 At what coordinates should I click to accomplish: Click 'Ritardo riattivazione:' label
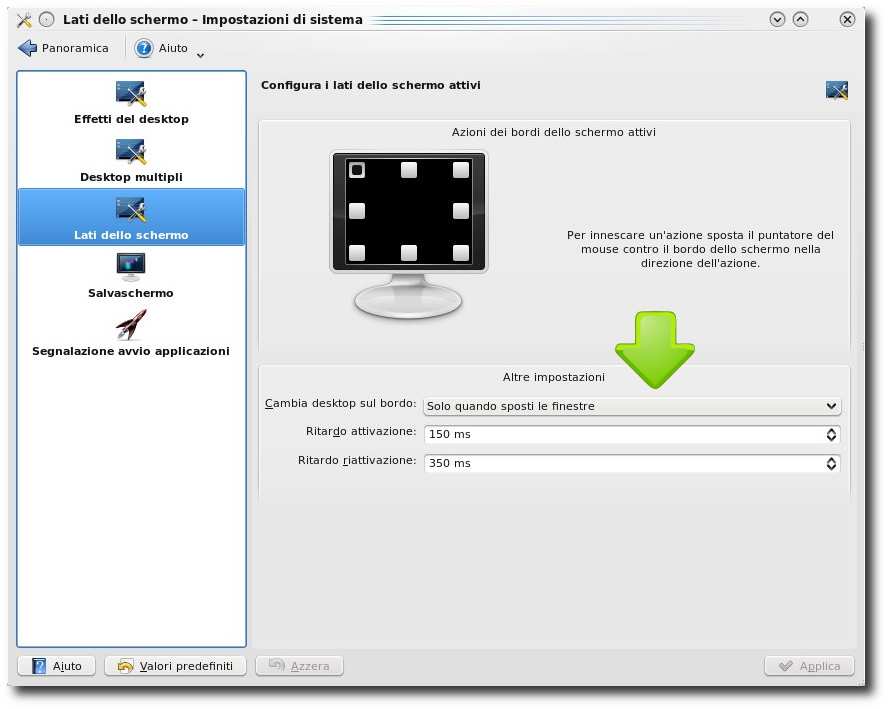click(357, 460)
